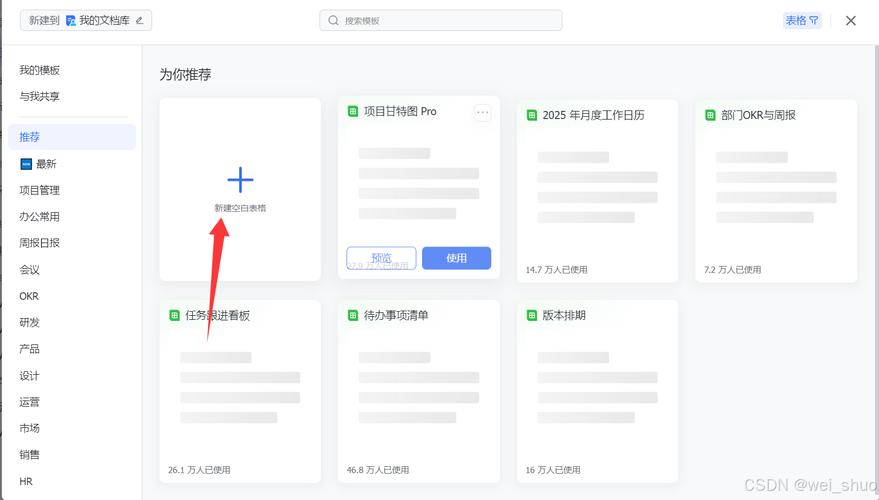Open the 2025 年月度工作日历 template card
The height and width of the screenshot is (500, 879).
point(597,191)
